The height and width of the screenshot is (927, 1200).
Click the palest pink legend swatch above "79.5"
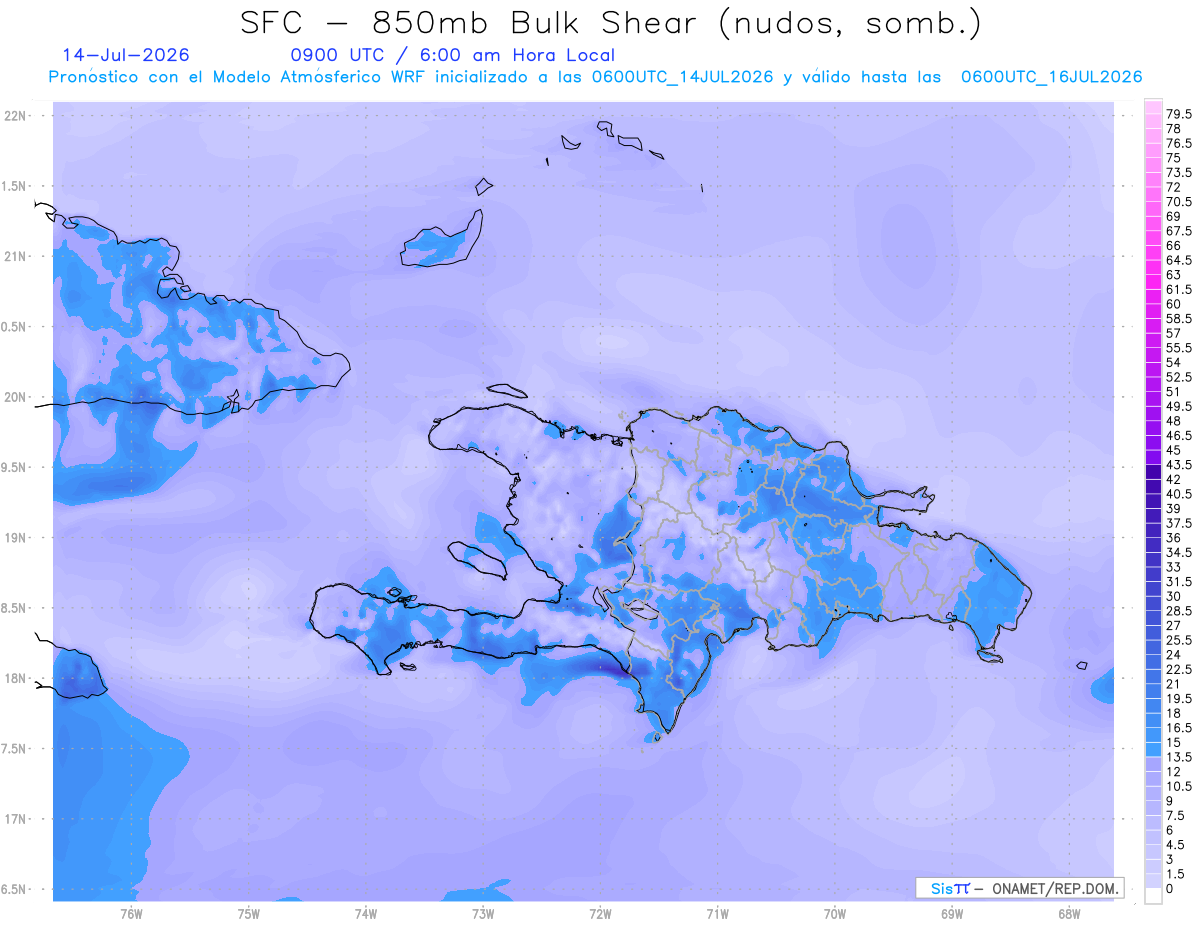[1153, 107]
